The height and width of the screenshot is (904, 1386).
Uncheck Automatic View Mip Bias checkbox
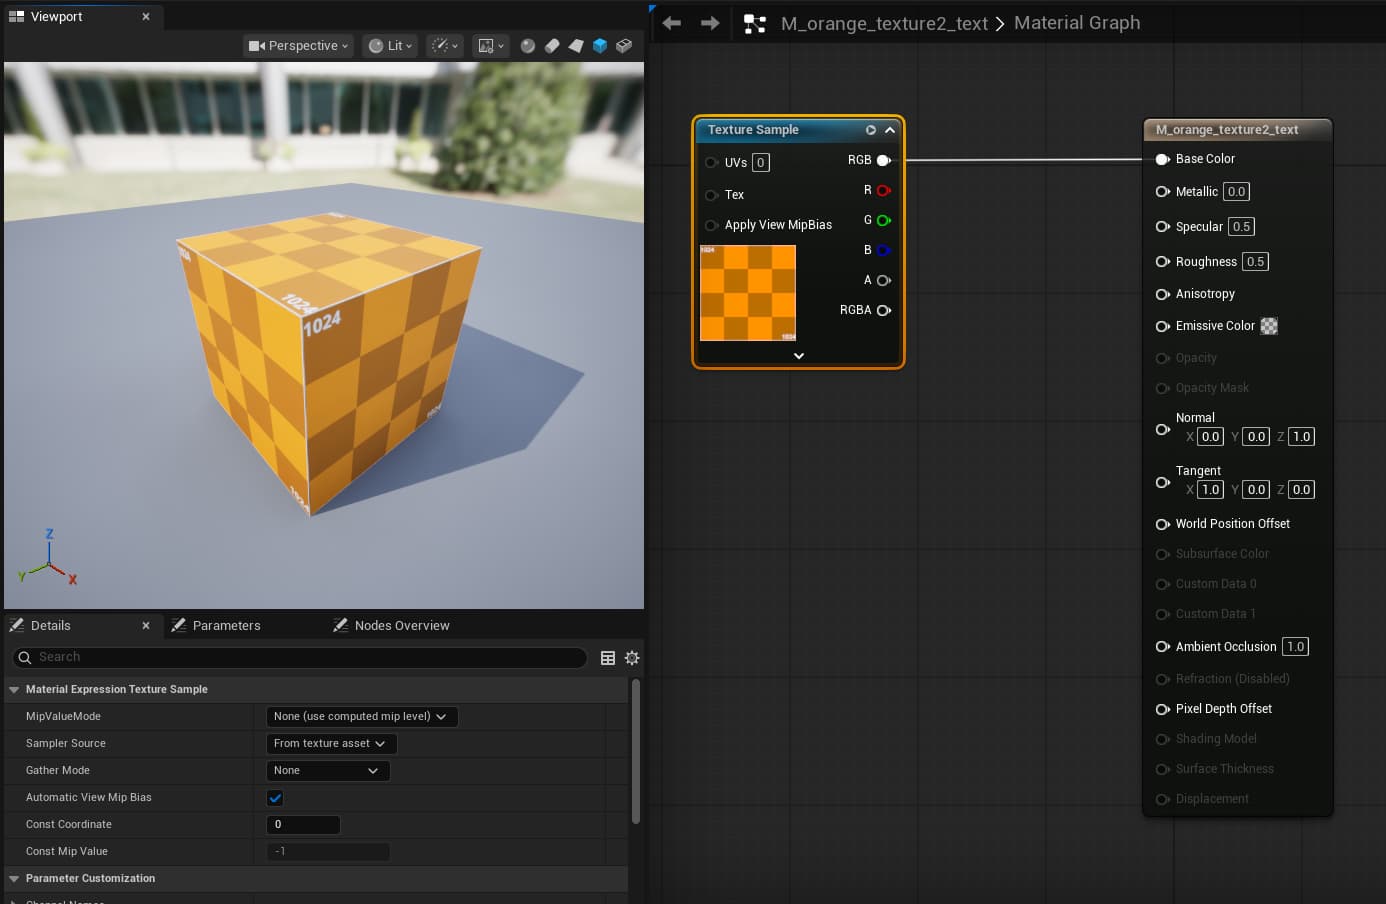(x=275, y=798)
